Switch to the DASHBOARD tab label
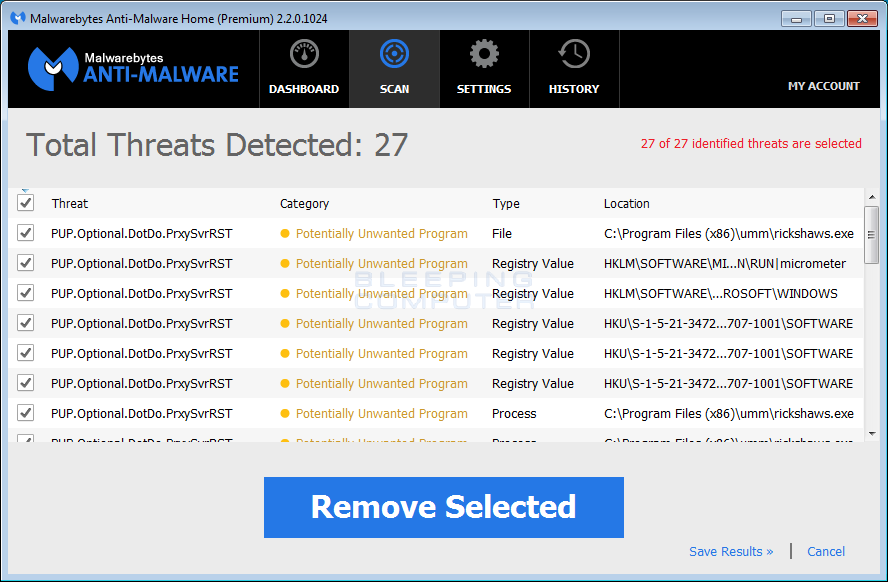Viewport: 888px width, 582px height. (304, 89)
